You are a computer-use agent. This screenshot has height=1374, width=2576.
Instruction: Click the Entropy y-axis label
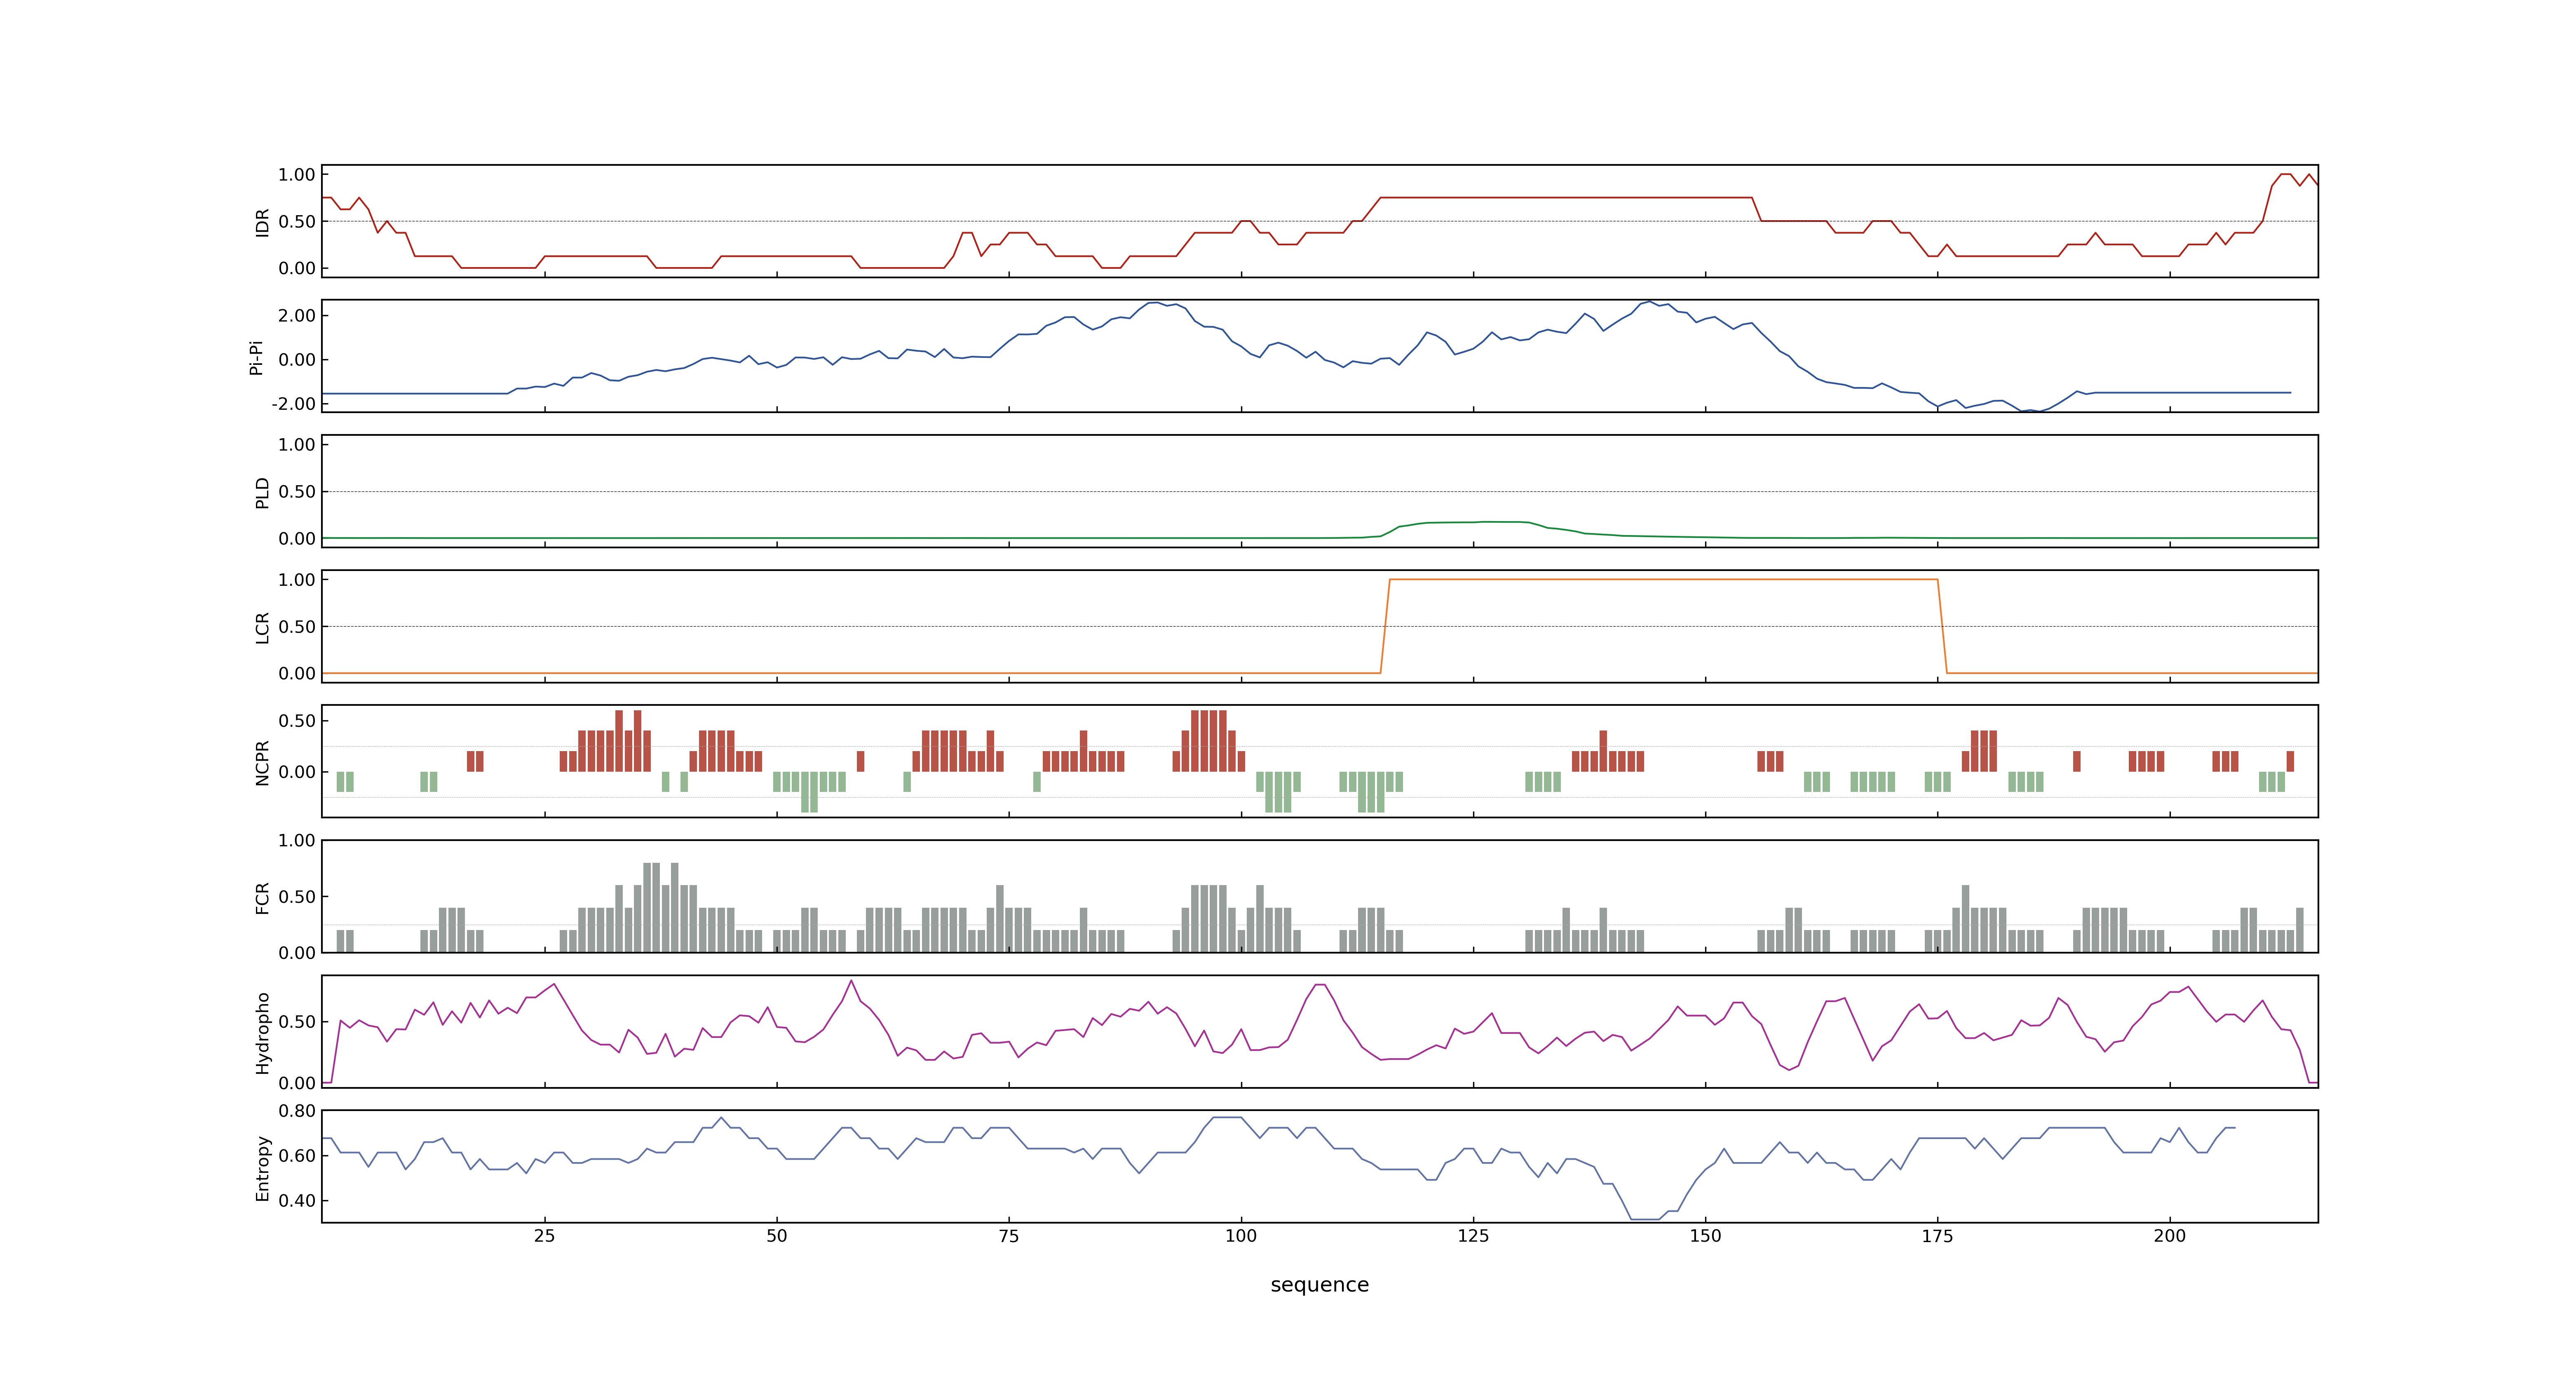262,1167
